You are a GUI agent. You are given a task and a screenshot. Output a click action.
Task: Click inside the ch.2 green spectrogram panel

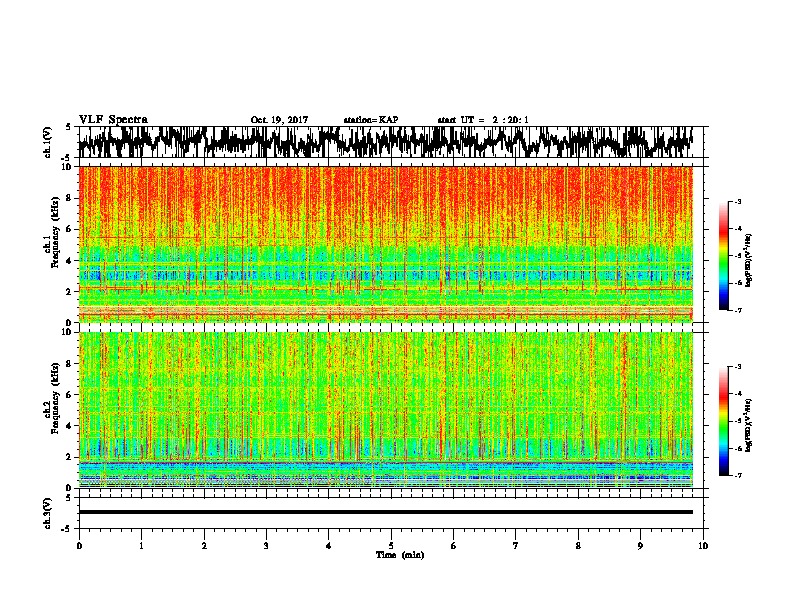pyautogui.click(x=386, y=410)
